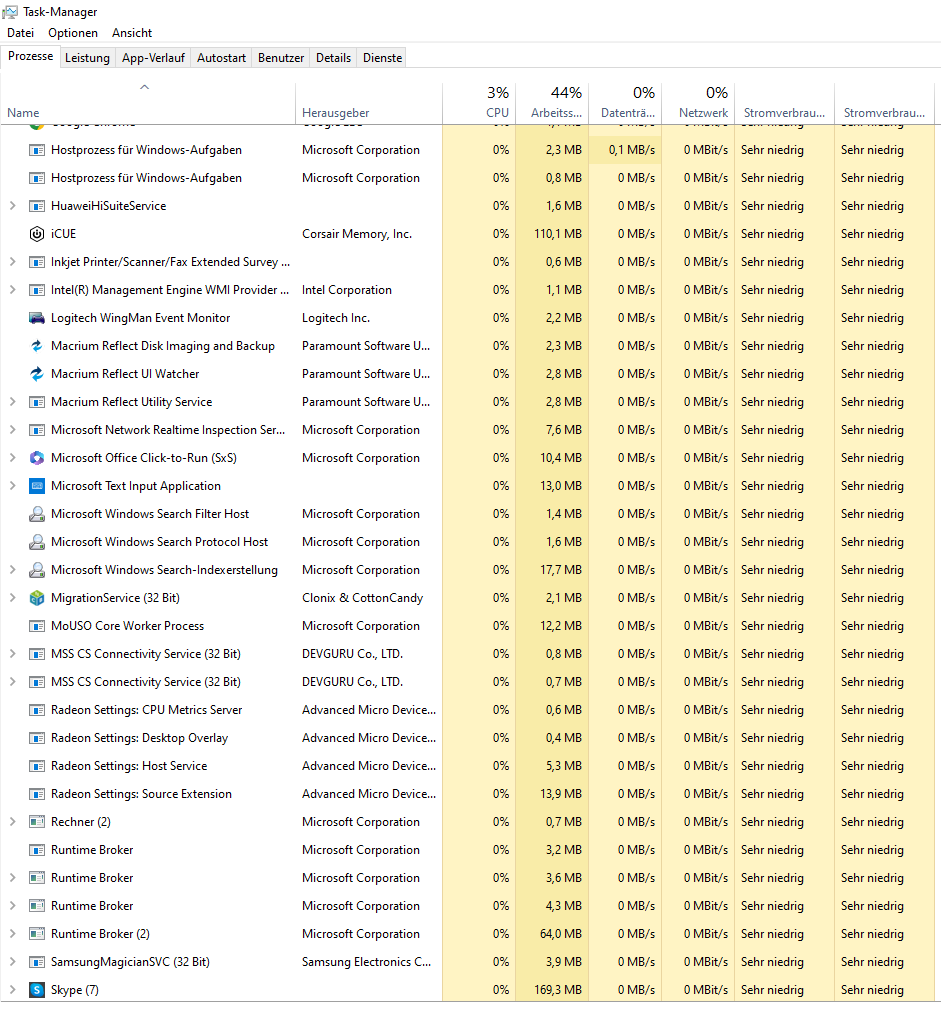Expand the Skype (7) process group
This screenshot has height=1015, width=941.
[12, 990]
